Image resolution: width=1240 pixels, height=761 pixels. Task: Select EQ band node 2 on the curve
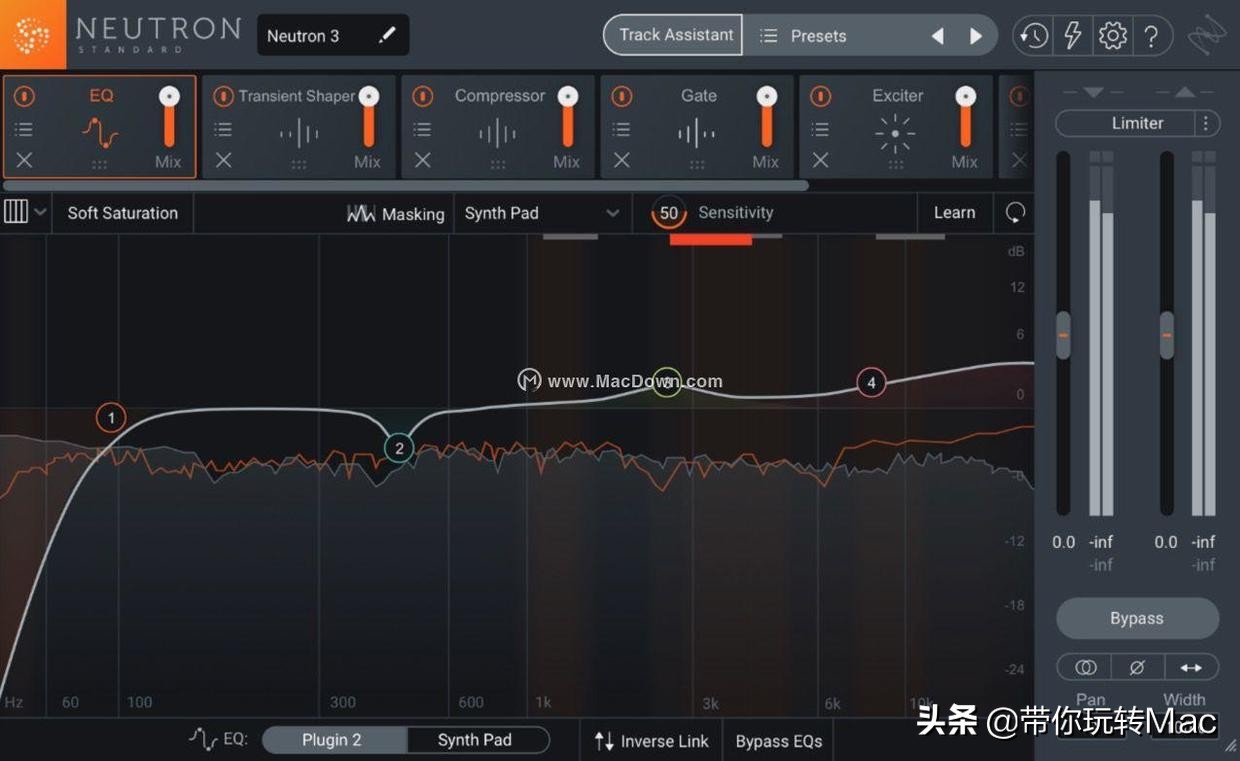399,448
